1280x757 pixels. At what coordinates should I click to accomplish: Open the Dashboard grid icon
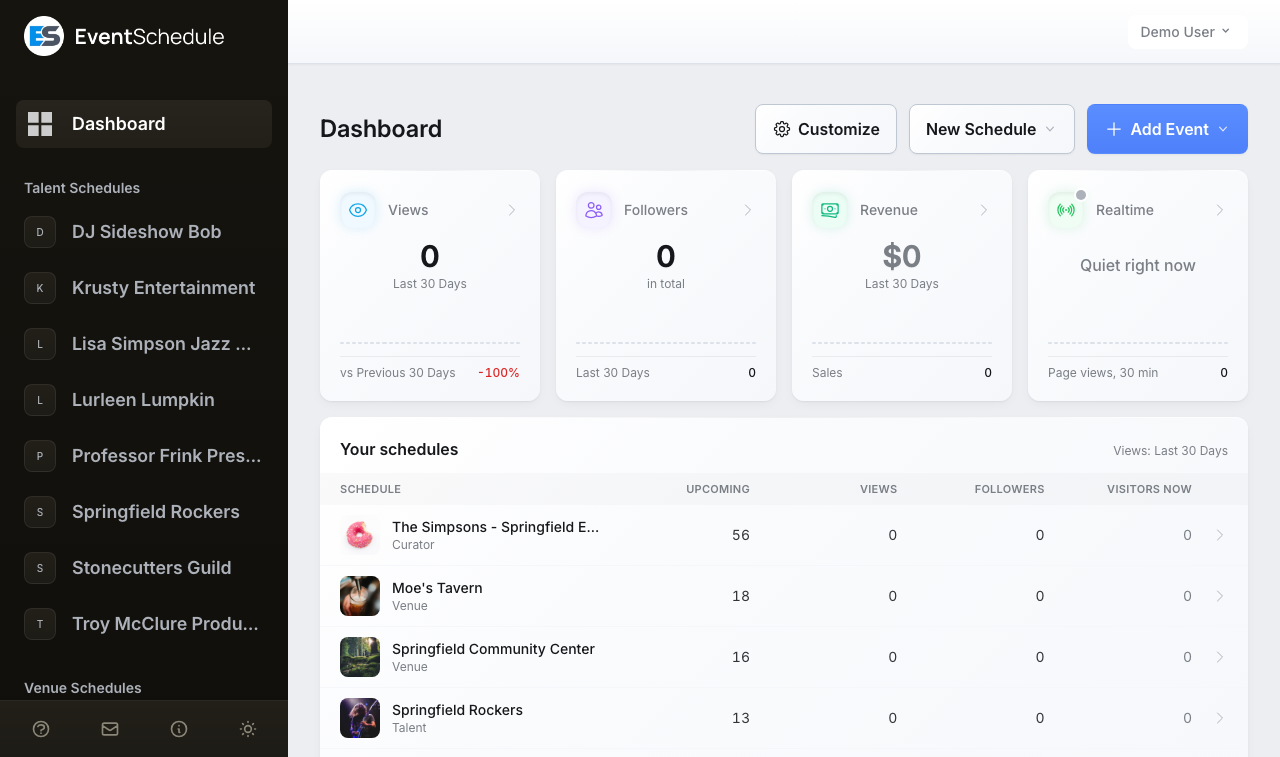click(x=40, y=124)
